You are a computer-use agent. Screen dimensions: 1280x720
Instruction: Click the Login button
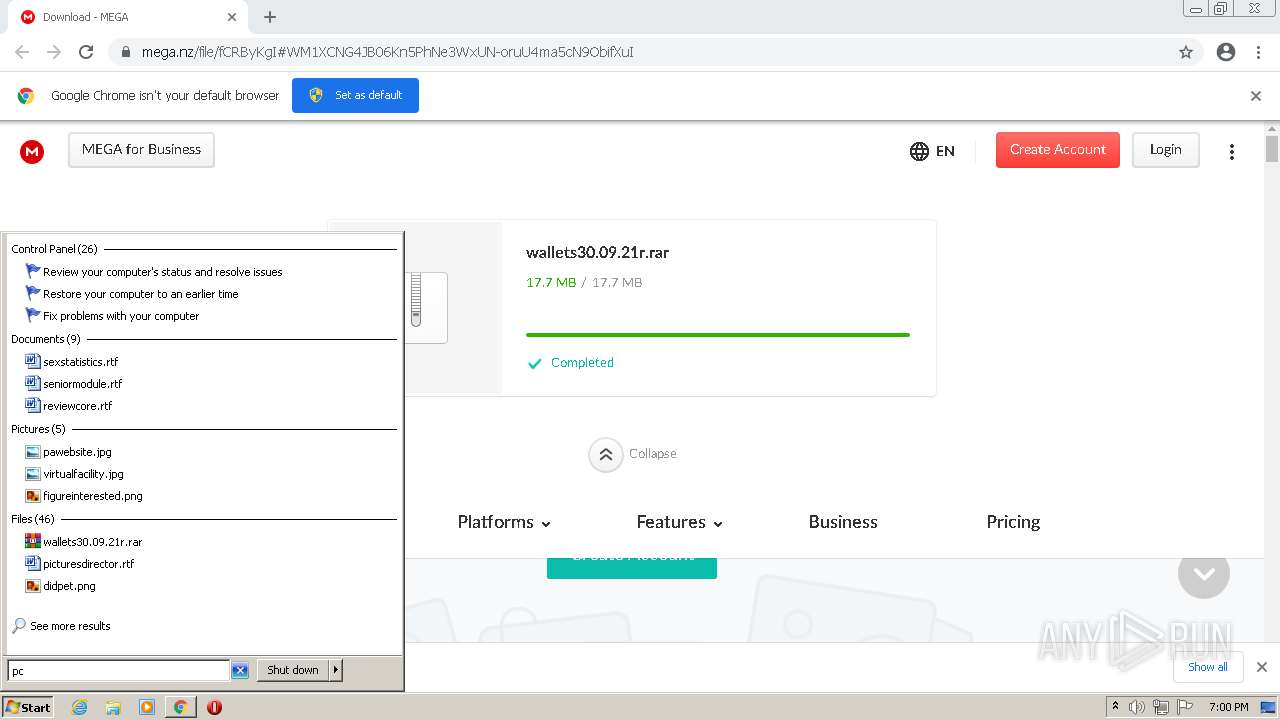1166,150
